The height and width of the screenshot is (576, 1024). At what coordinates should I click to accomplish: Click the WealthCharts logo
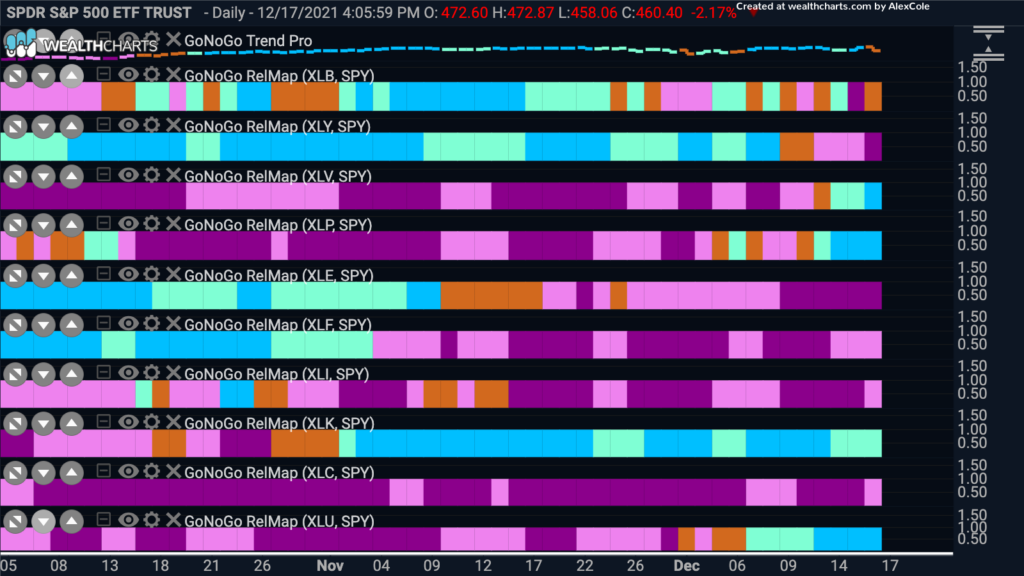point(82,44)
